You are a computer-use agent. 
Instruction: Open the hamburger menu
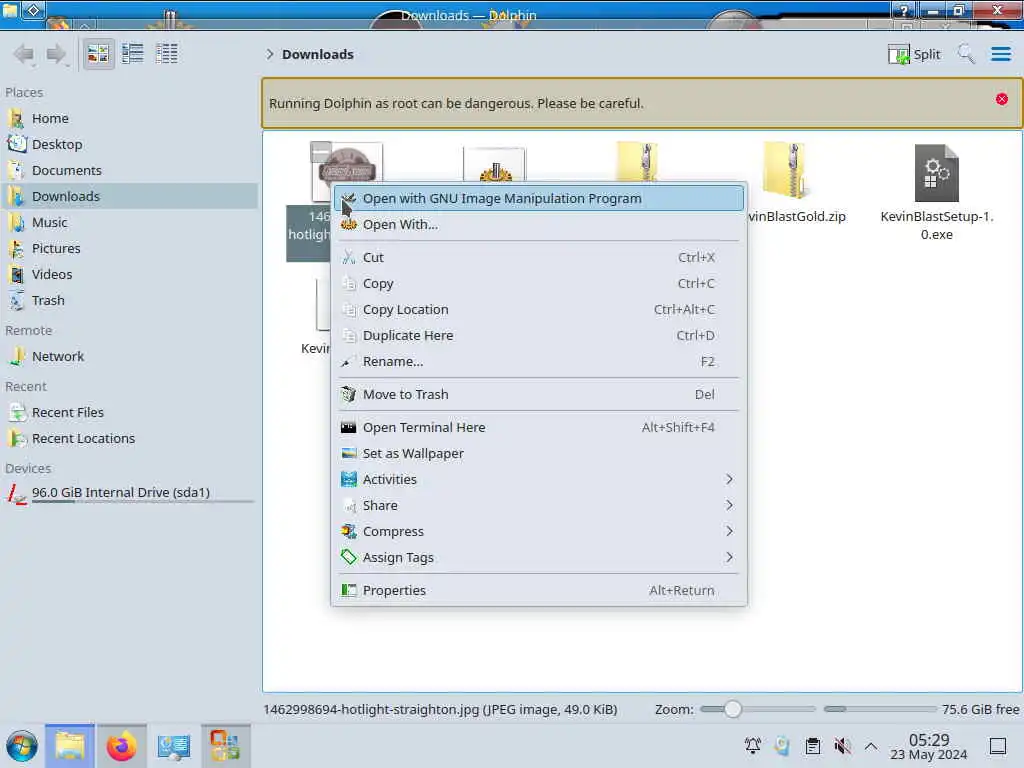click(x=1000, y=54)
